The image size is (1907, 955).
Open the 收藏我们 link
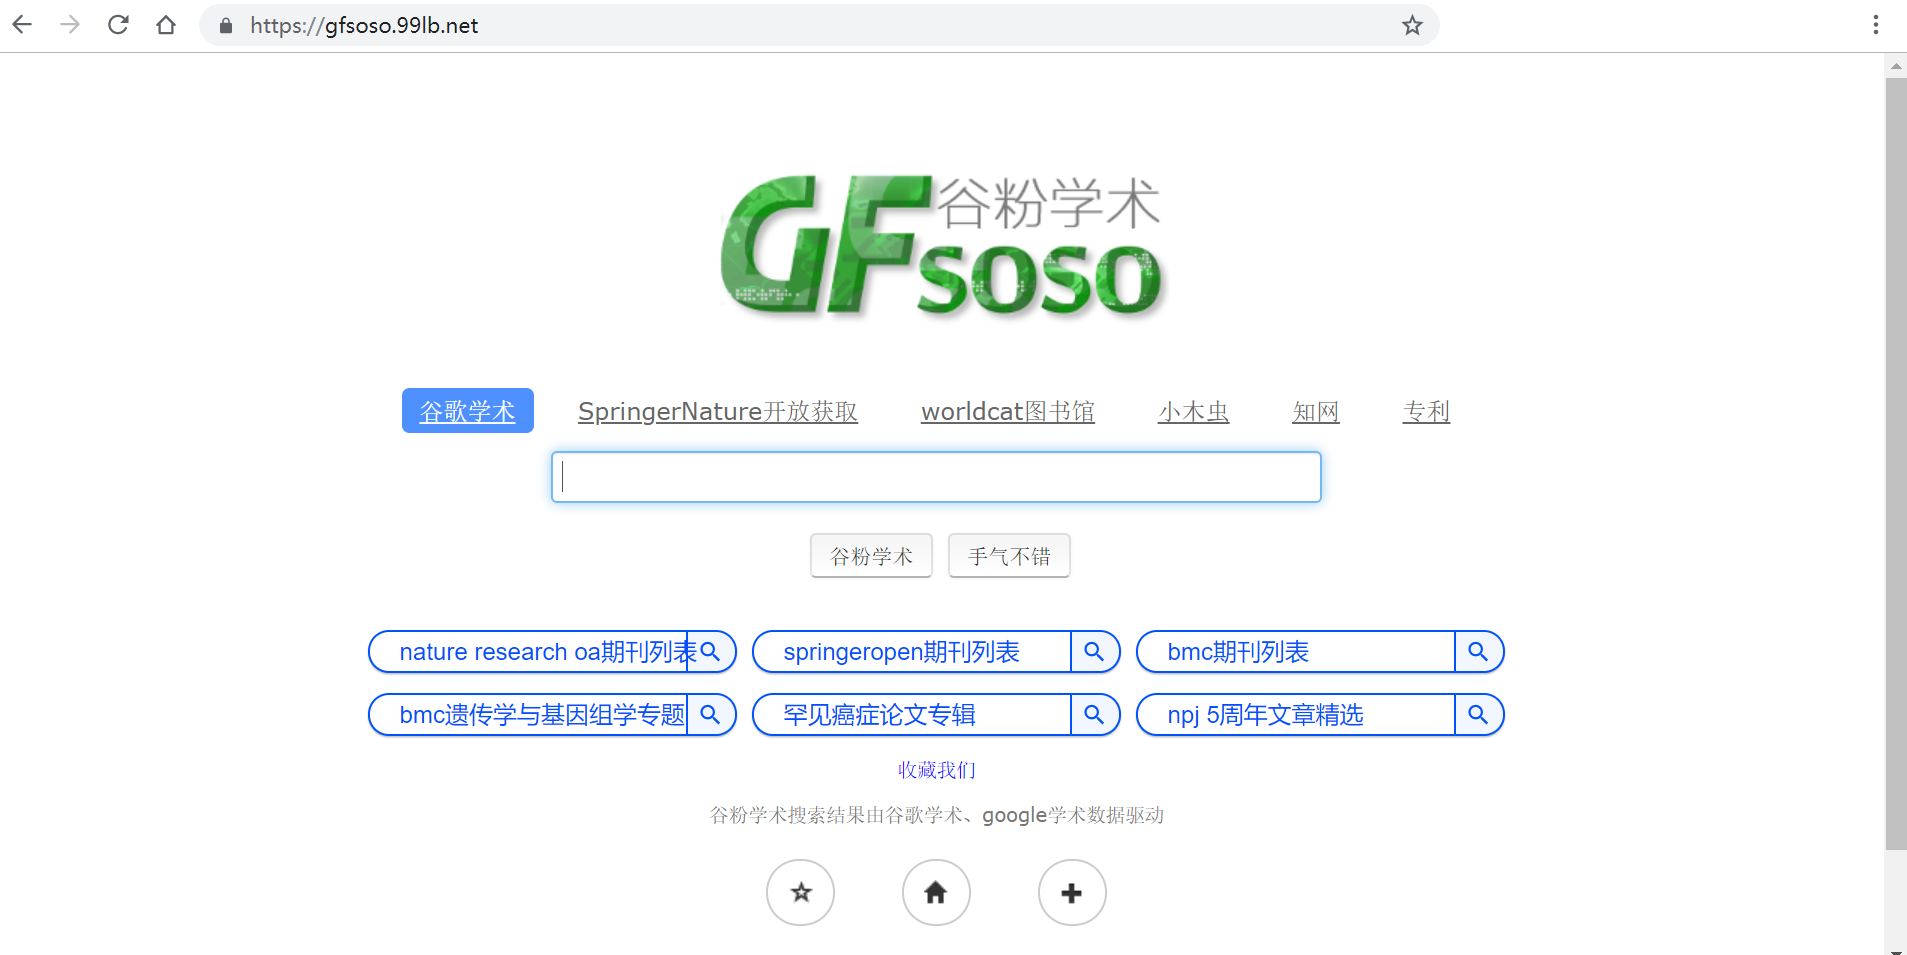(x=937, y=770)
